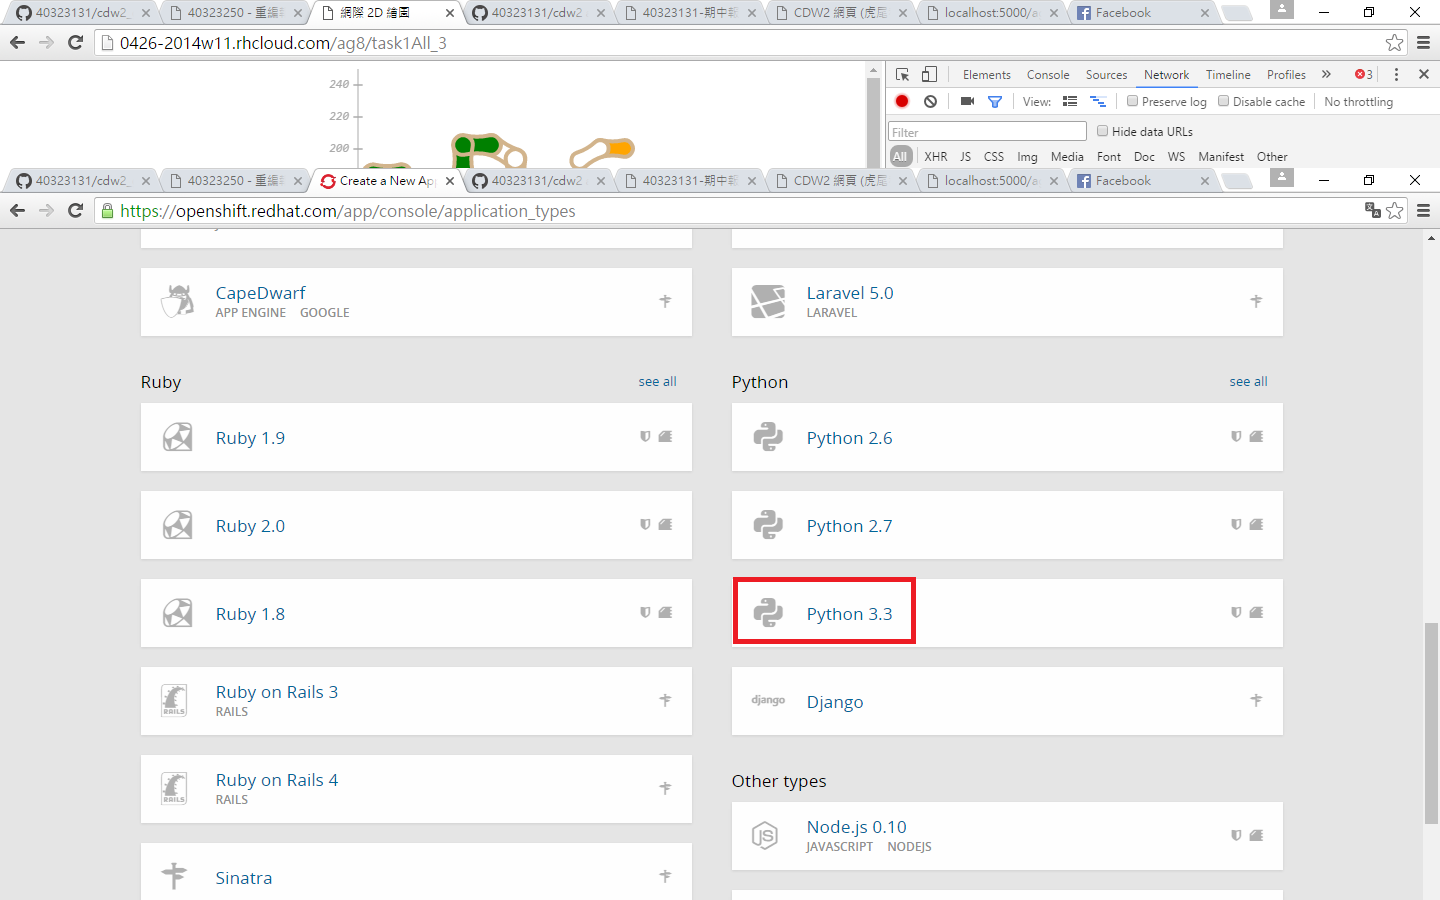The height and width of the screenshot is (900, 1440).
Task: Open the Elements tab in DevTools
Action: click(x=986, y=75)
